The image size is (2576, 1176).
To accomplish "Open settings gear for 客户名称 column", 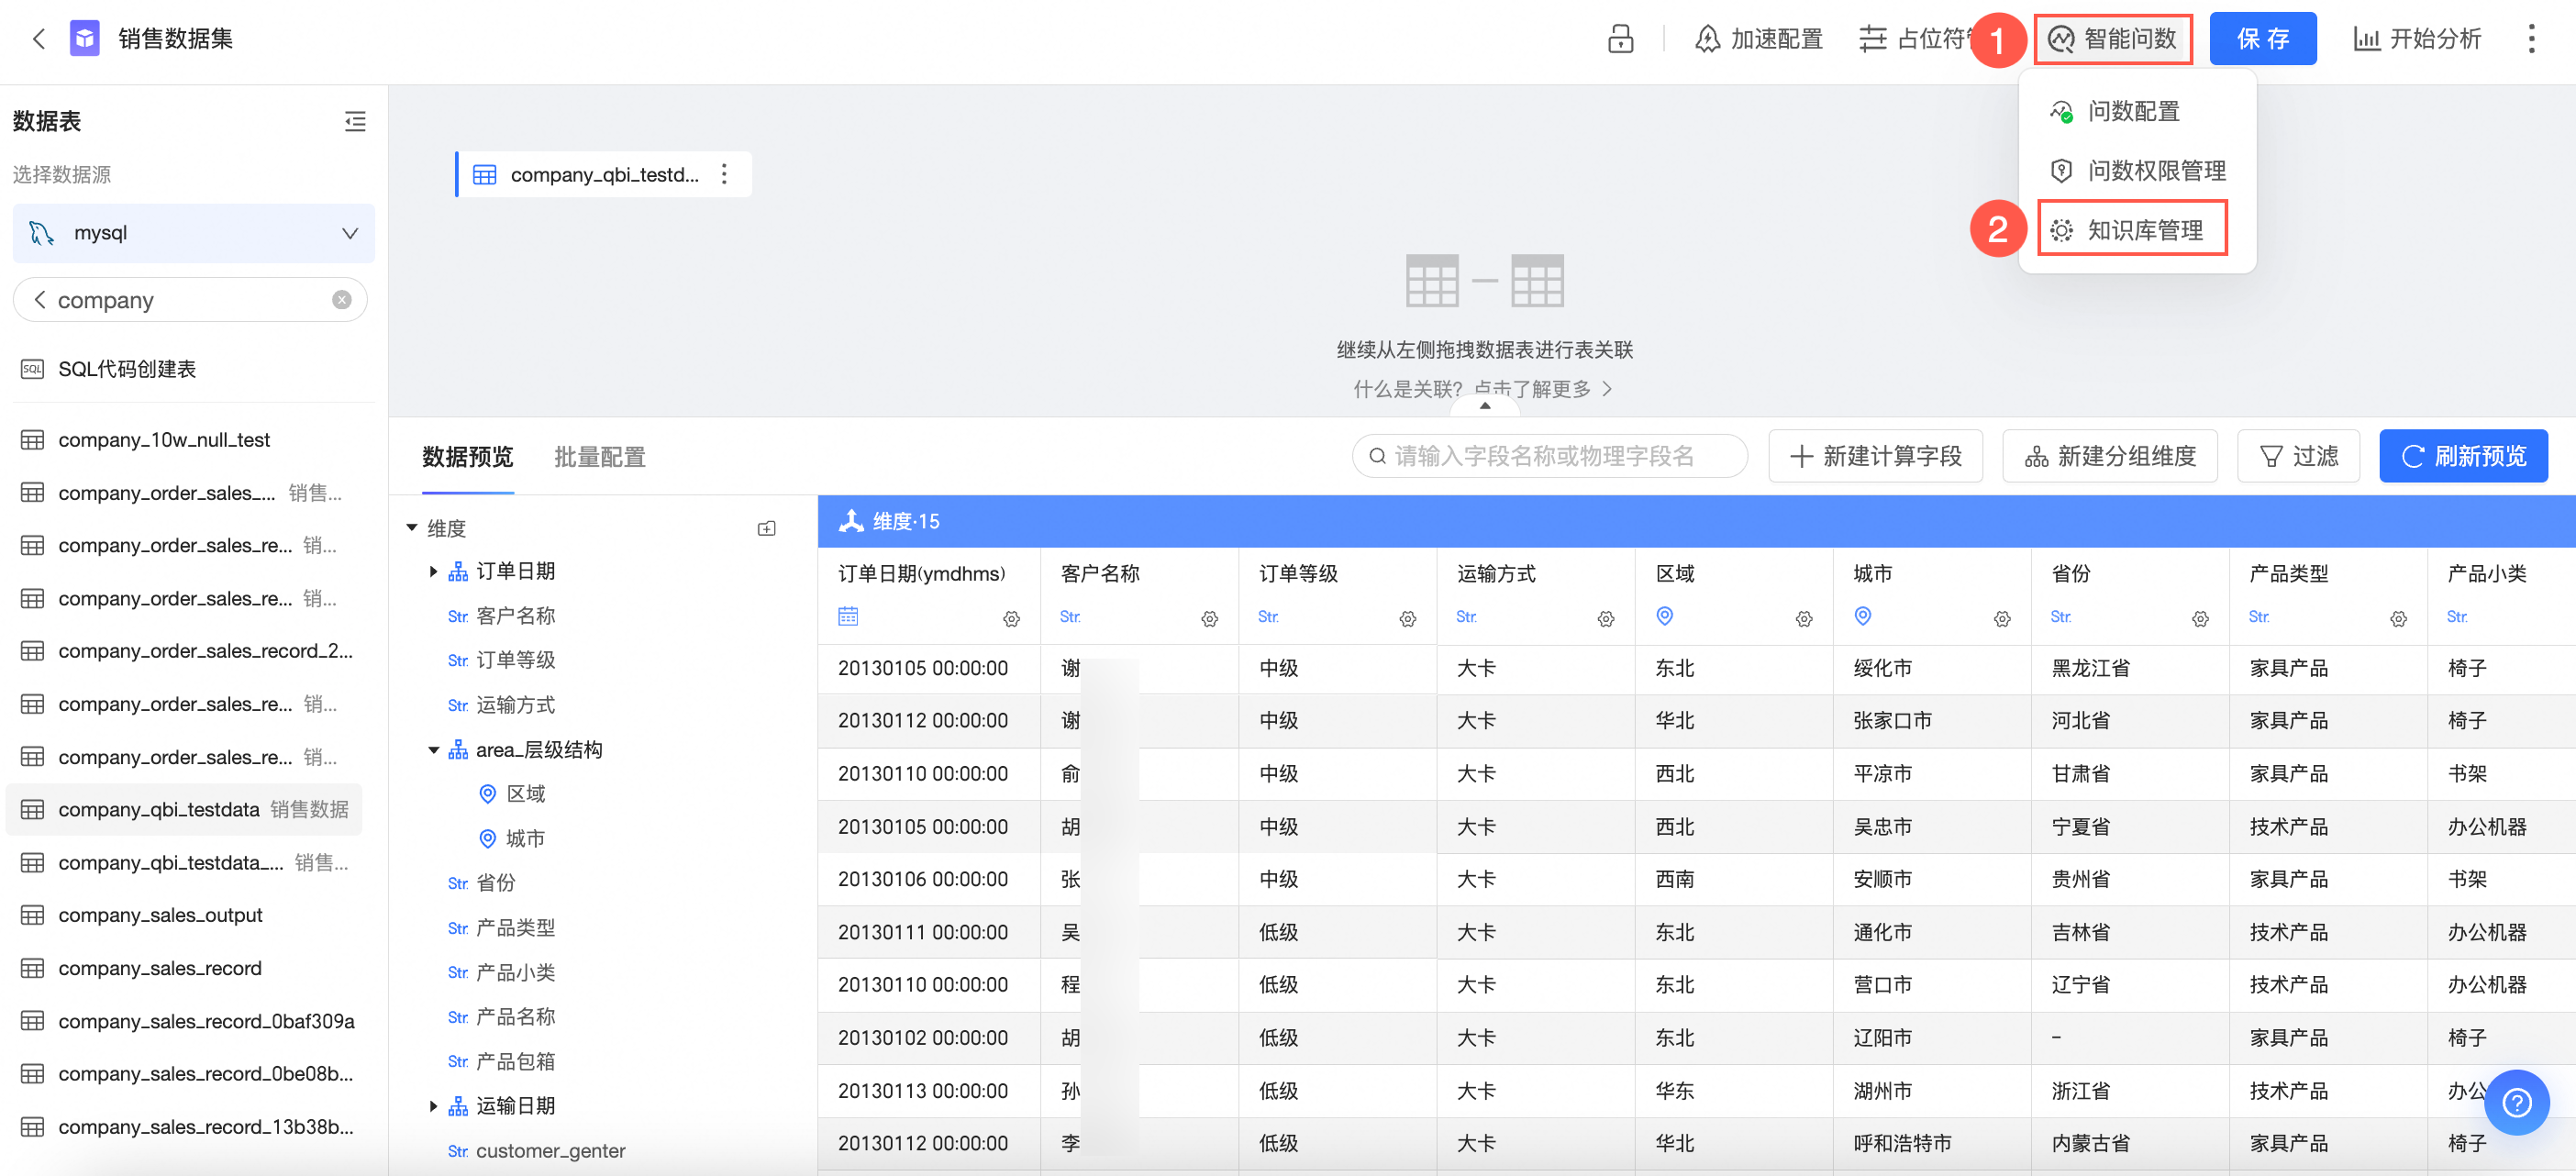I will 1209,619.
